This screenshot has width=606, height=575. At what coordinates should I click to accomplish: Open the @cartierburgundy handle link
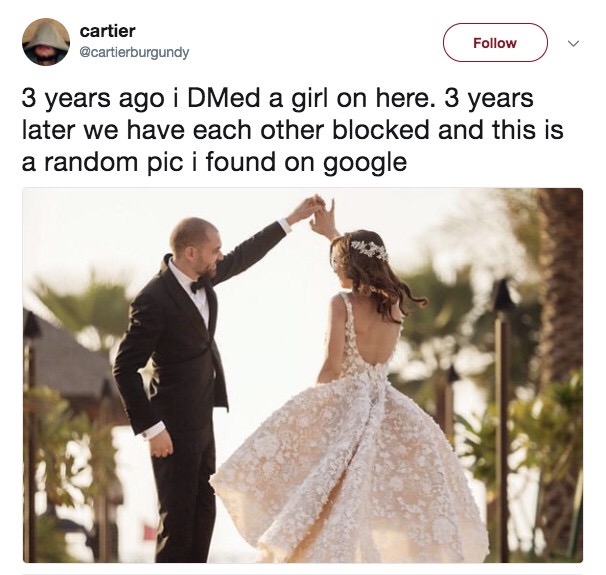click(x=134, y=52)
